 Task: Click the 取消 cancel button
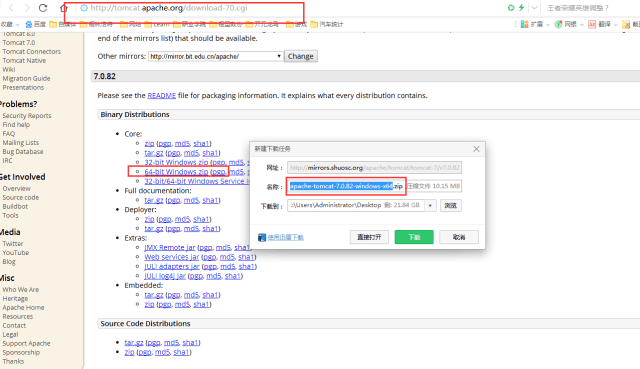459,237
